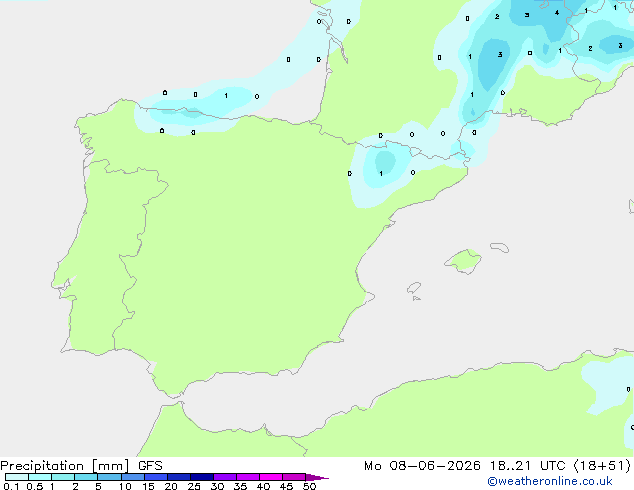
Task: Click the 'Precipitation [mm]' title text
Action: (x=65, y=466)
